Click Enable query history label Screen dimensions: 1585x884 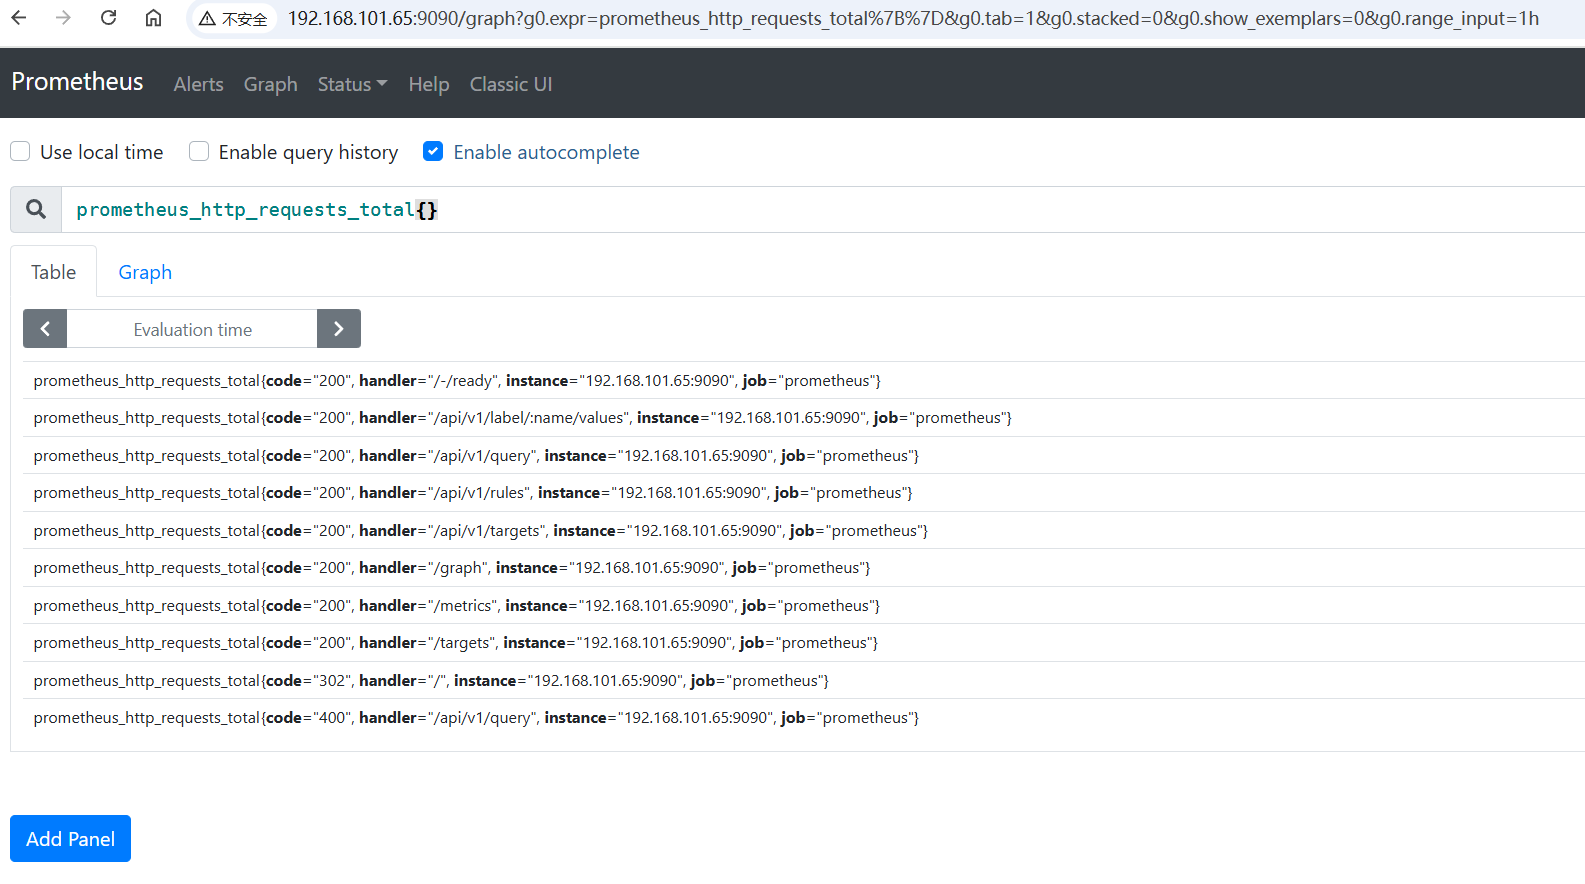click(x=308, y=152)
